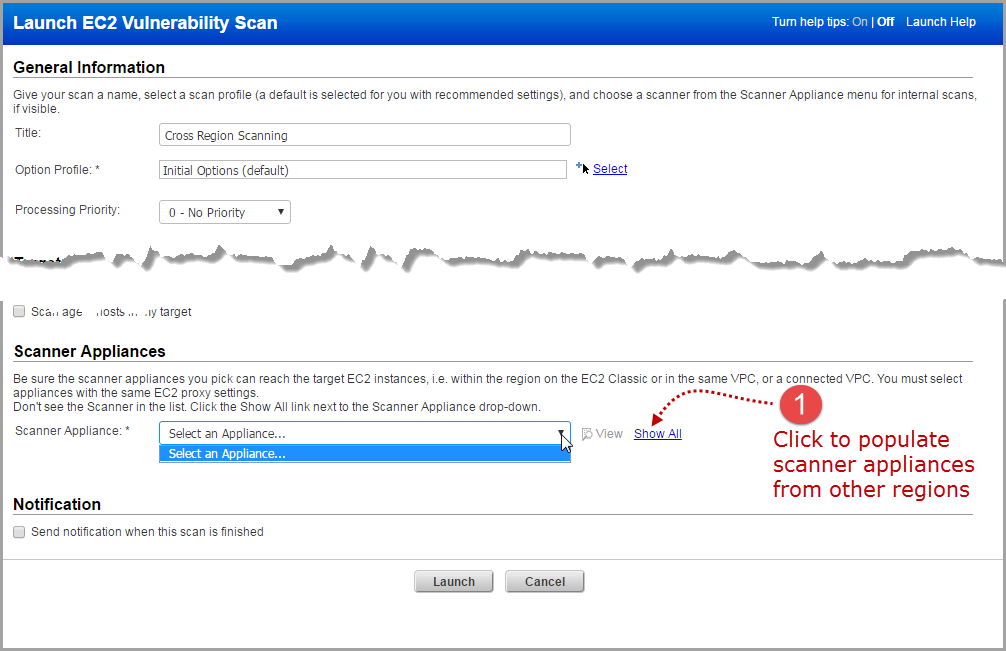Screen dimensions: 1006x651
Task: Click the Scanner Appliance dropdown arrow
Action: pyautogui.click(x=561, y=433)
